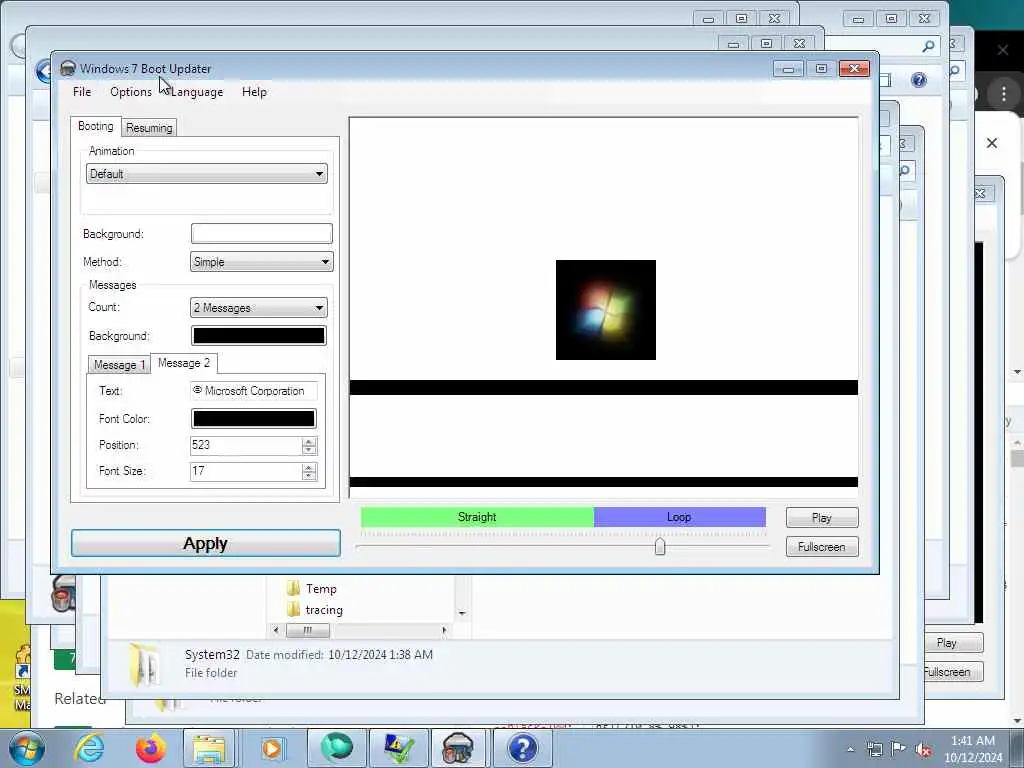
Task: Click the Apply button
Action: [x=206, y=543]
